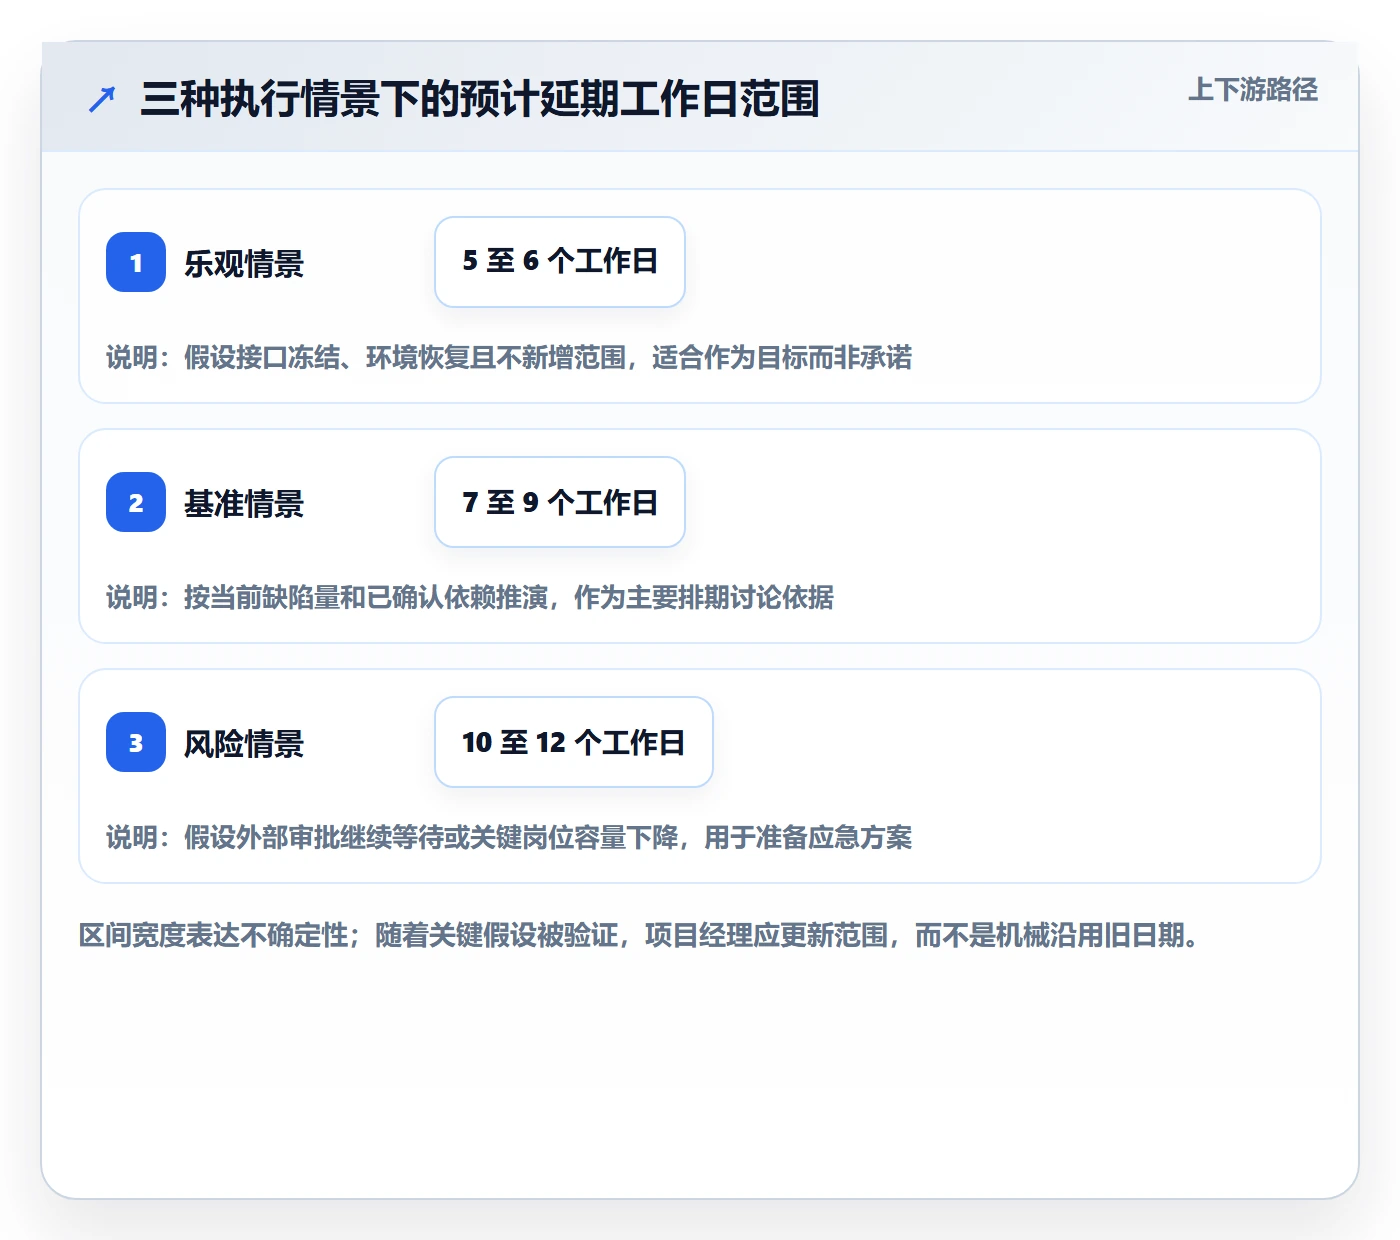Open the 上下游路径 link in the header
The width and height of the screenshot is (1400, 1240).
coord(1253,90)
